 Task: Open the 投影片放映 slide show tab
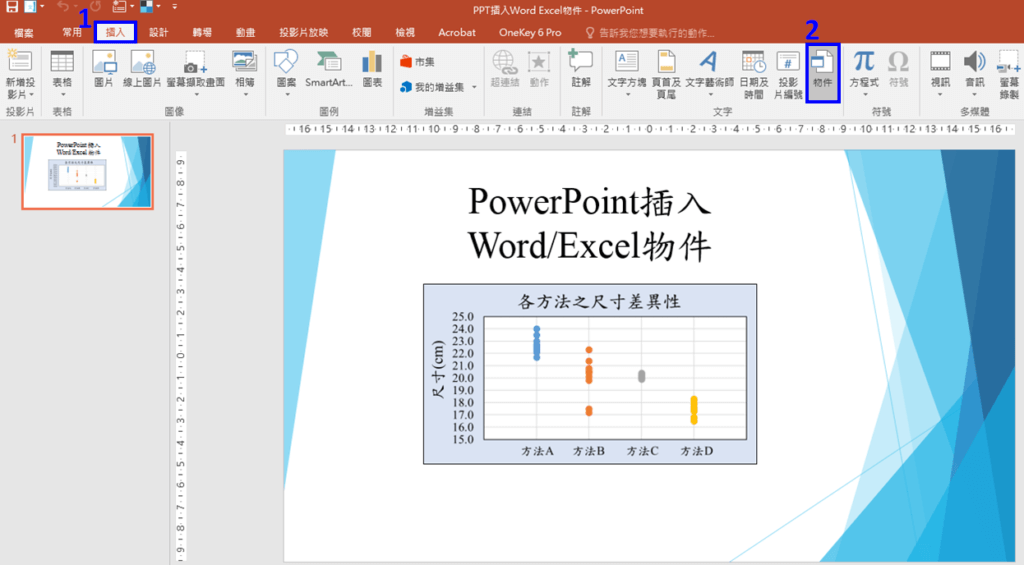(303, 32)
